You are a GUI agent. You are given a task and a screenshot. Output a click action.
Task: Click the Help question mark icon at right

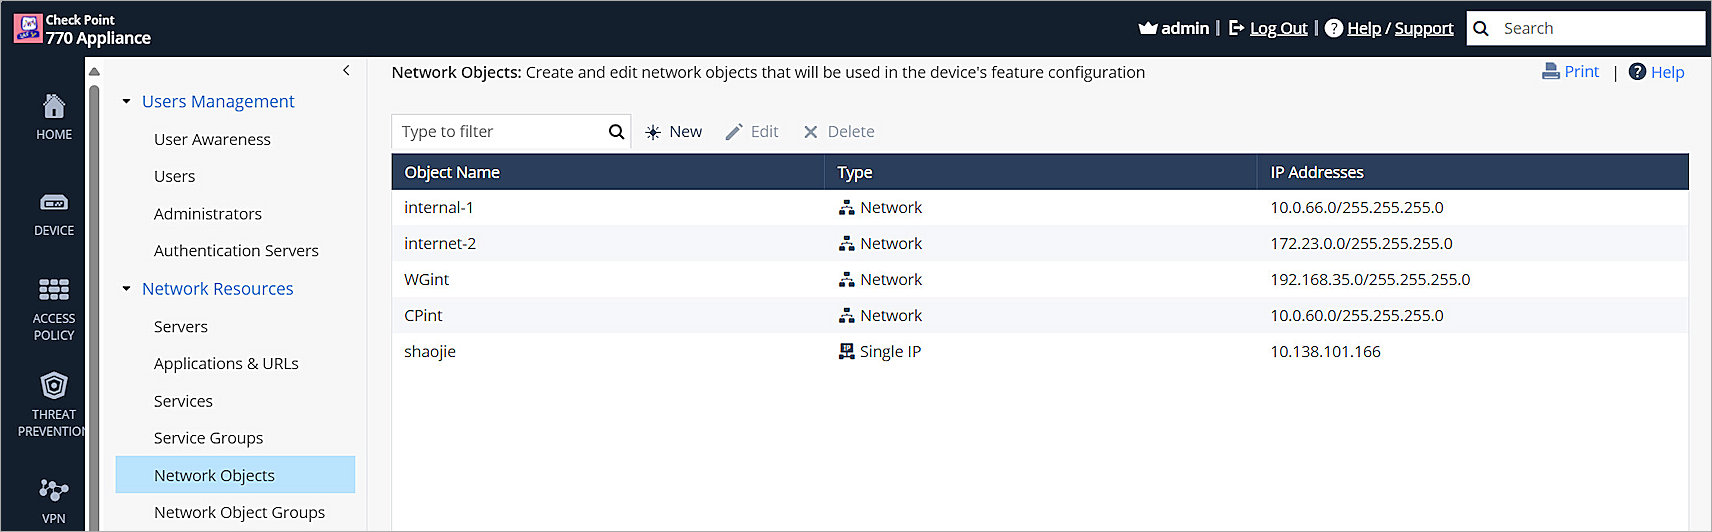tap(1637, 72)
